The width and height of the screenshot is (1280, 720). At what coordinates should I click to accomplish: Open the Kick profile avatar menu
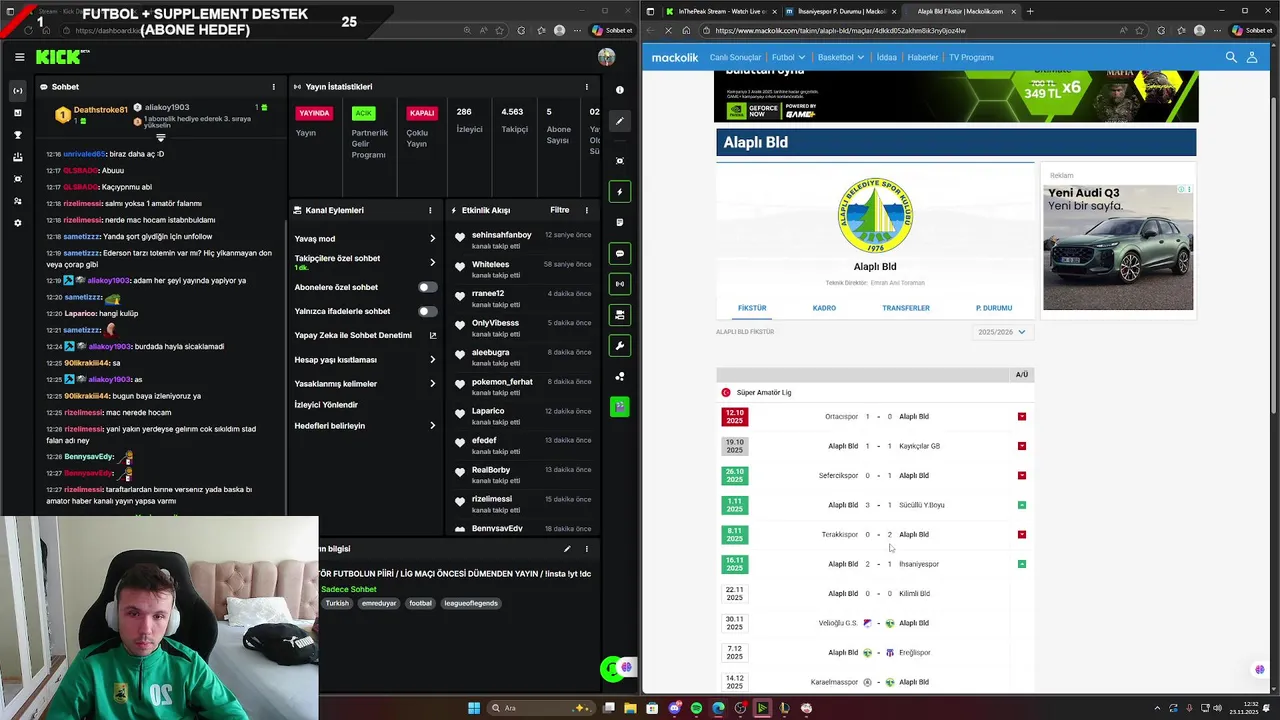[x=606, y=57]
